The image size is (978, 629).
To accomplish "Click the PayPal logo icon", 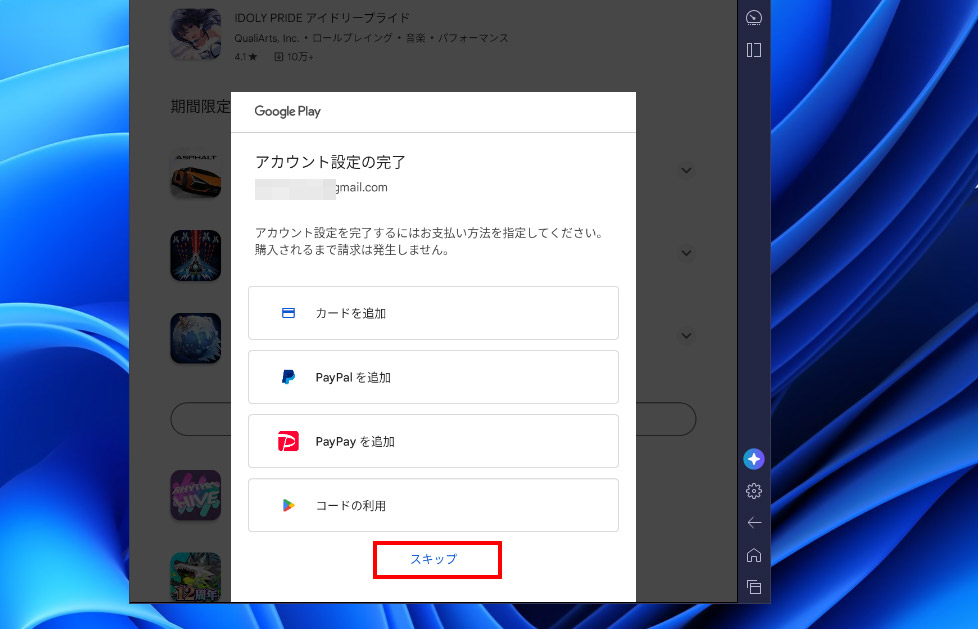I will pos(288,377).
